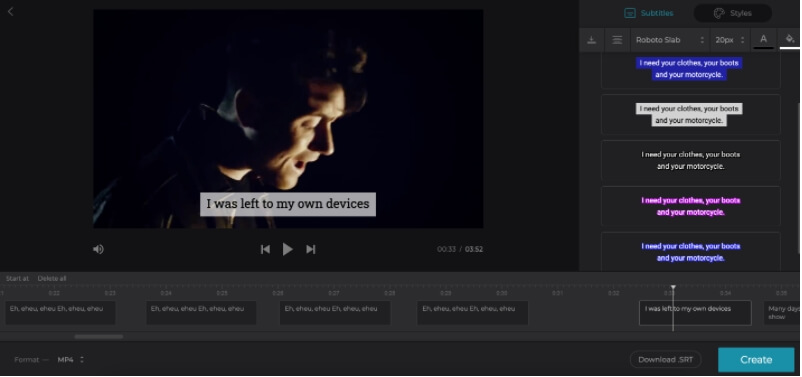Open the Styles tab
This screenshot has width=802, height=377.
pyautogui.click(x=732, y=13)
